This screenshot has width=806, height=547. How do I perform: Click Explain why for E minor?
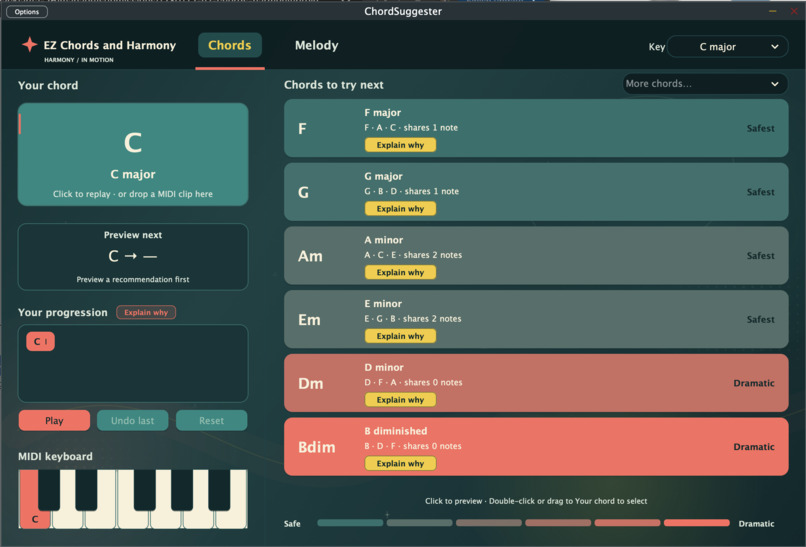coord(400,336)
